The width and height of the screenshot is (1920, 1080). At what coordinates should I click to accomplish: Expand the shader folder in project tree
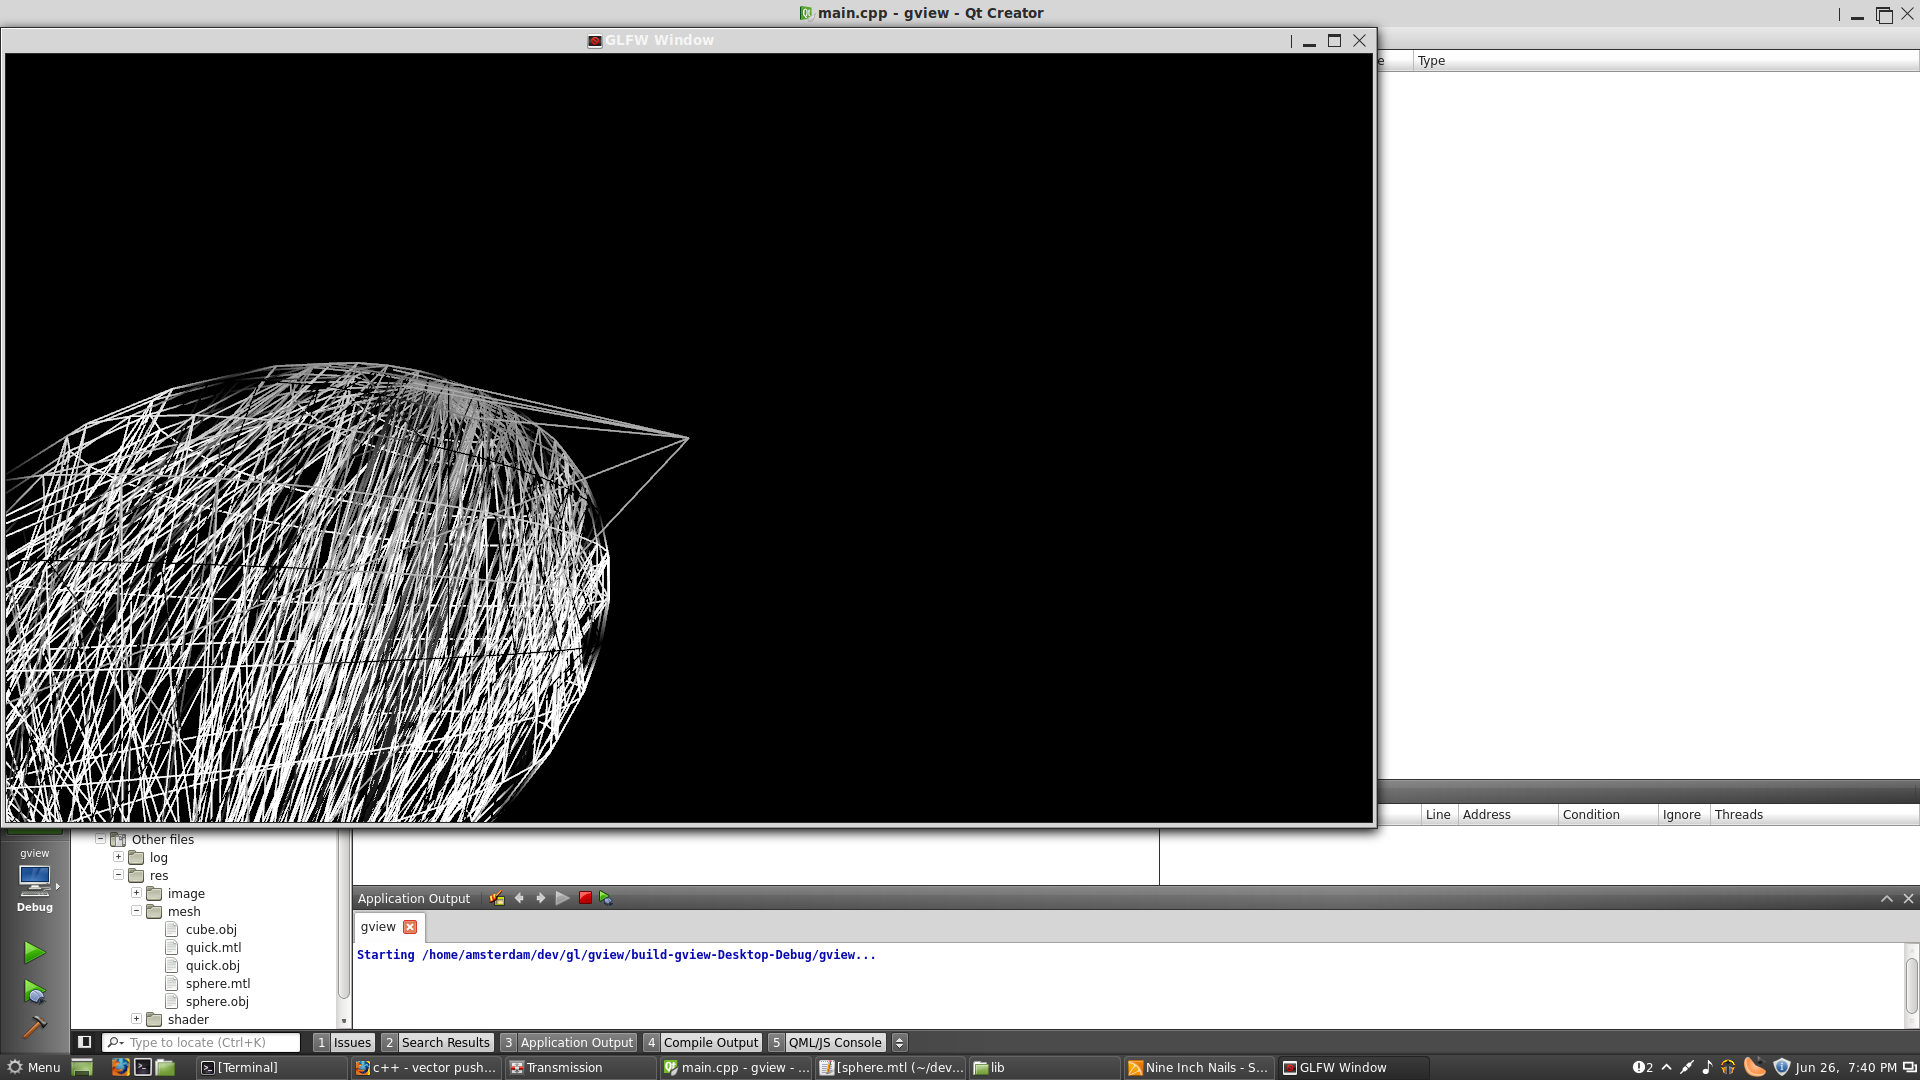click(136, 1018)
